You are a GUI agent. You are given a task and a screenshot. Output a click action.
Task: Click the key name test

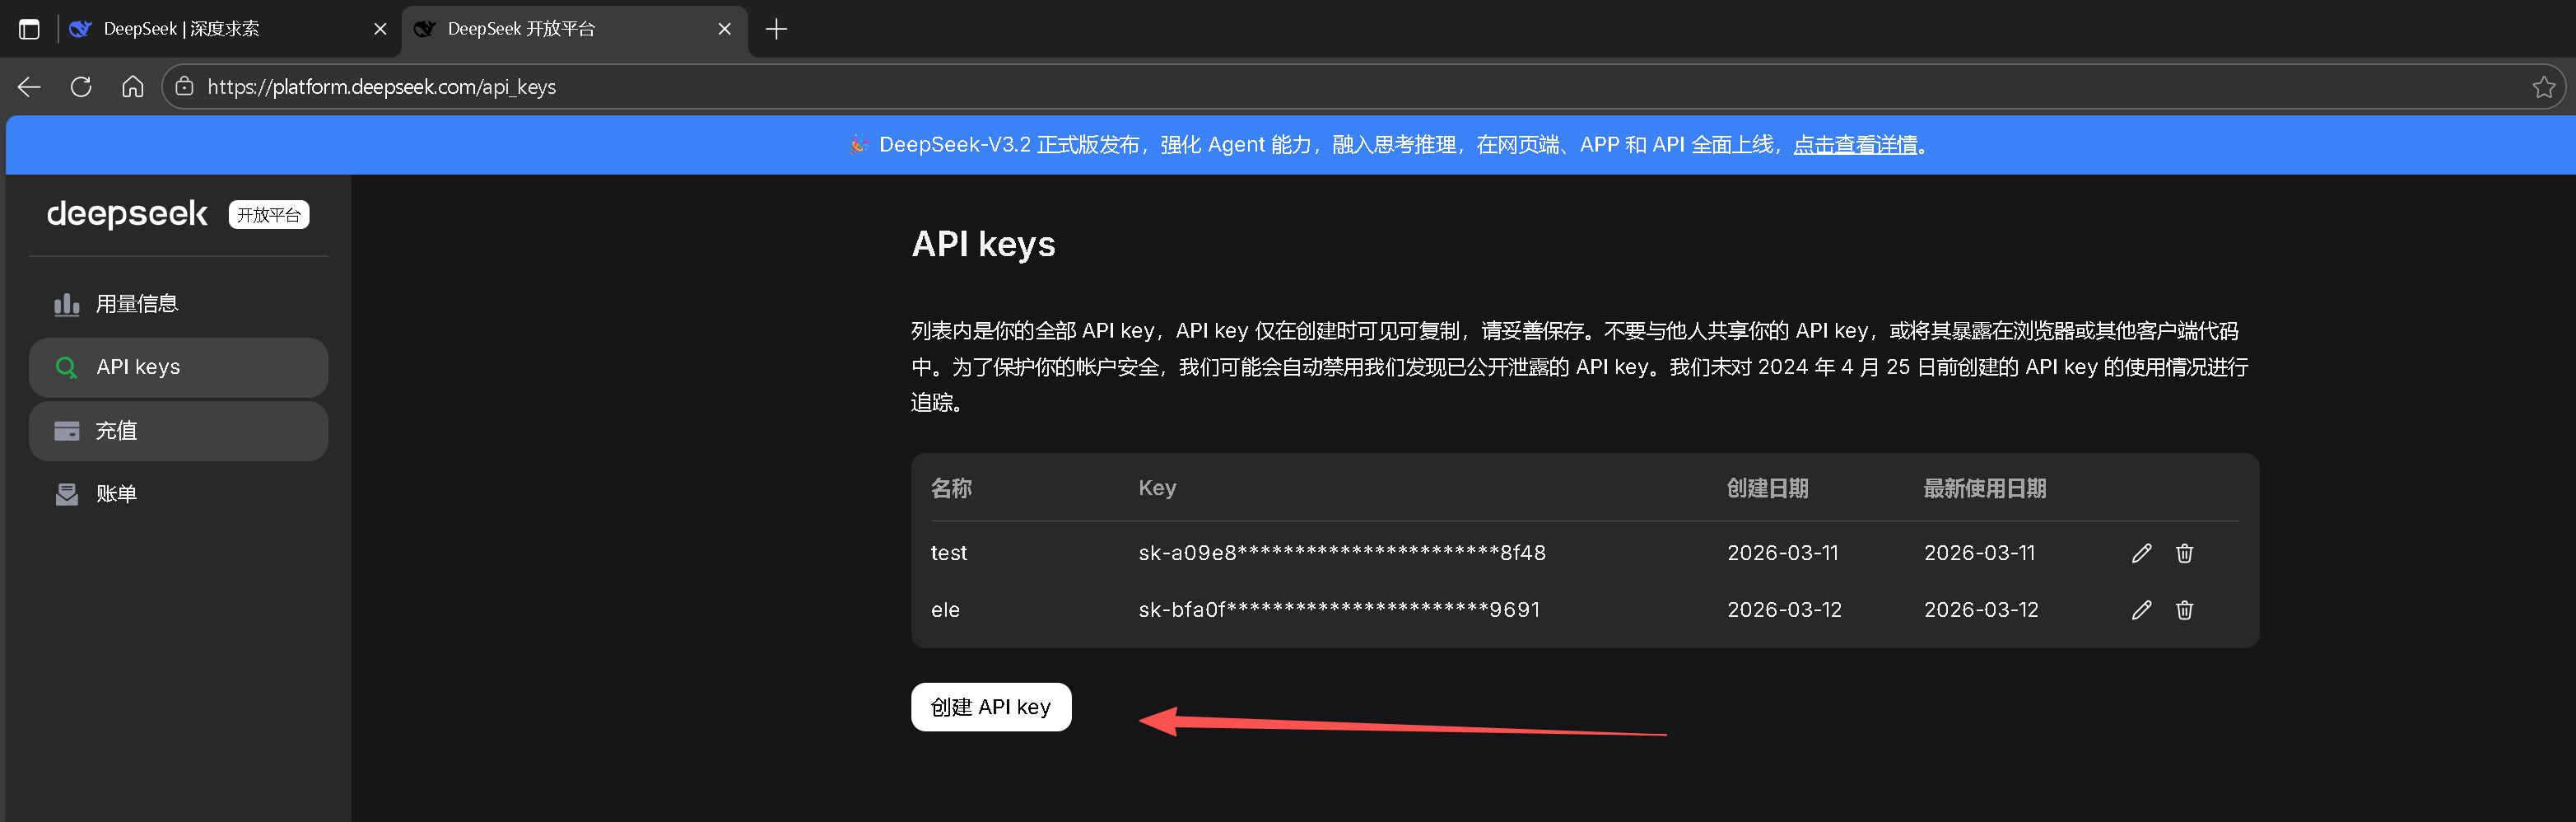click(948, 553)
